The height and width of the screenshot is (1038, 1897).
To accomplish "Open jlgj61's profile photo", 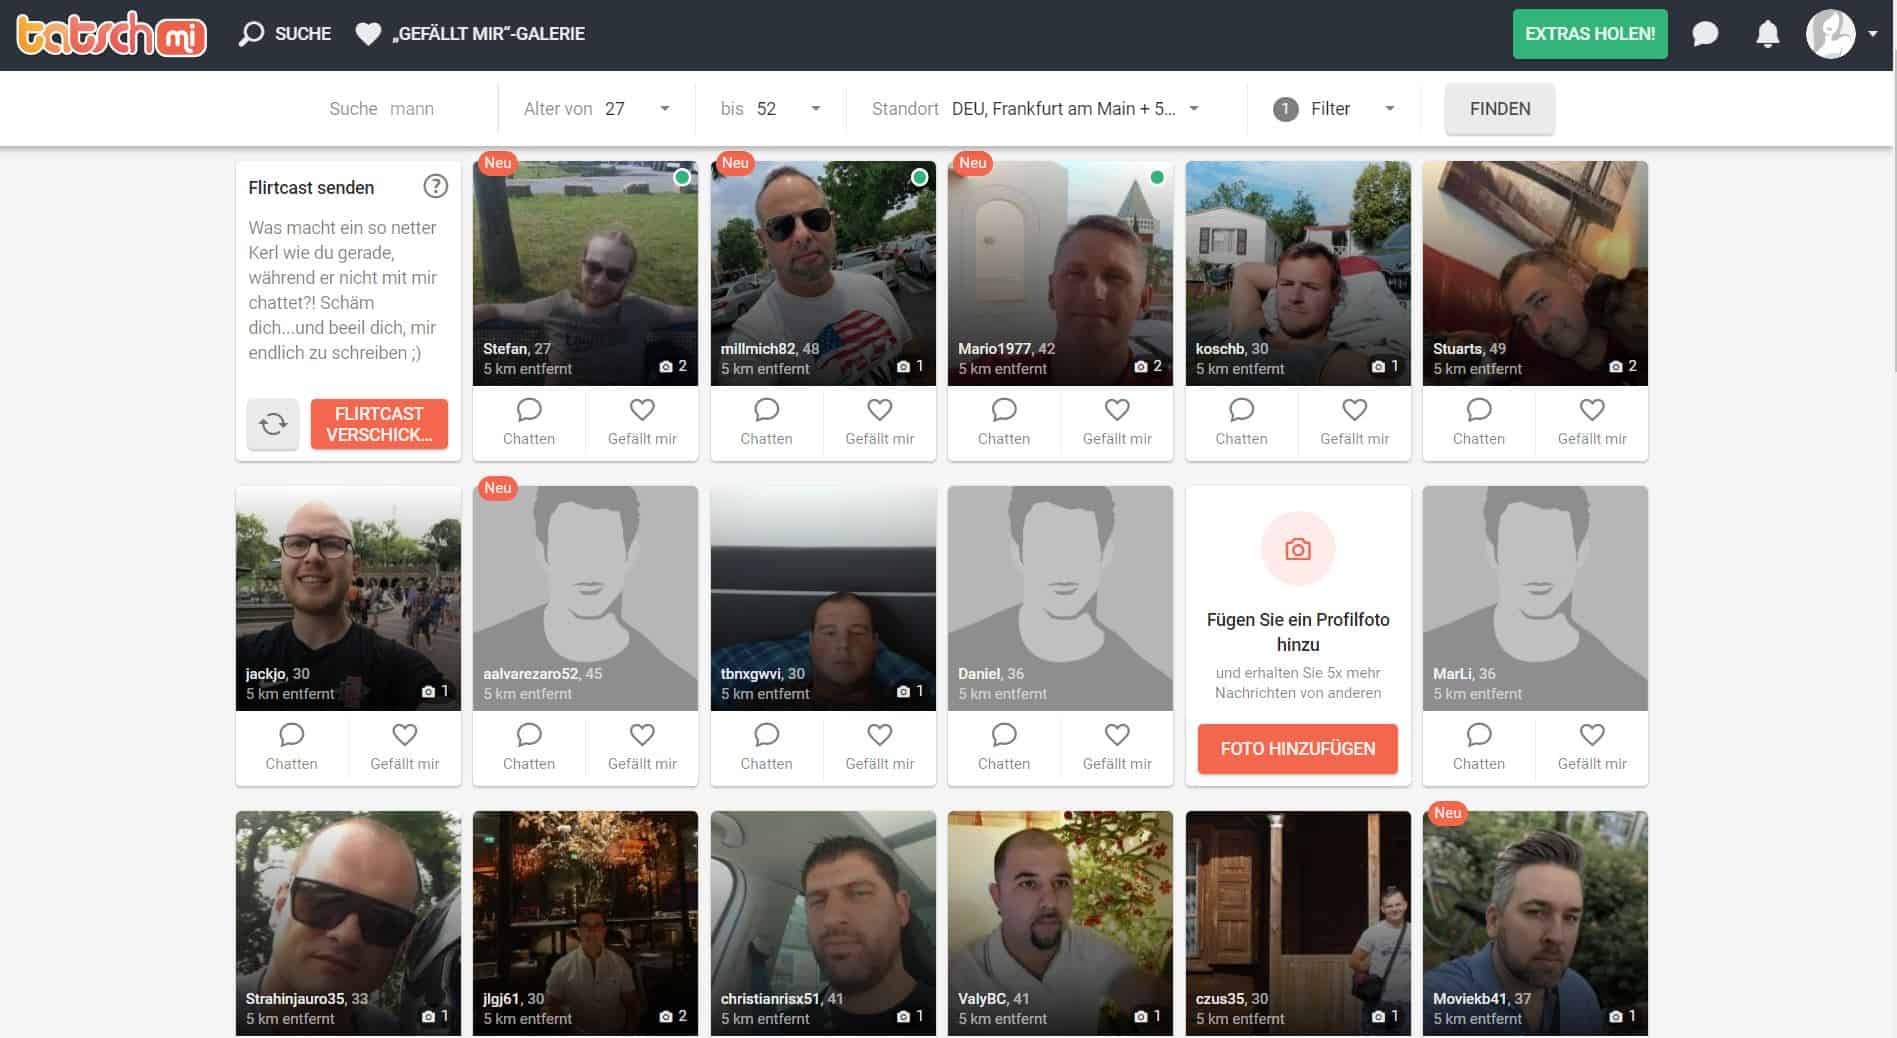I will (586, 923).
